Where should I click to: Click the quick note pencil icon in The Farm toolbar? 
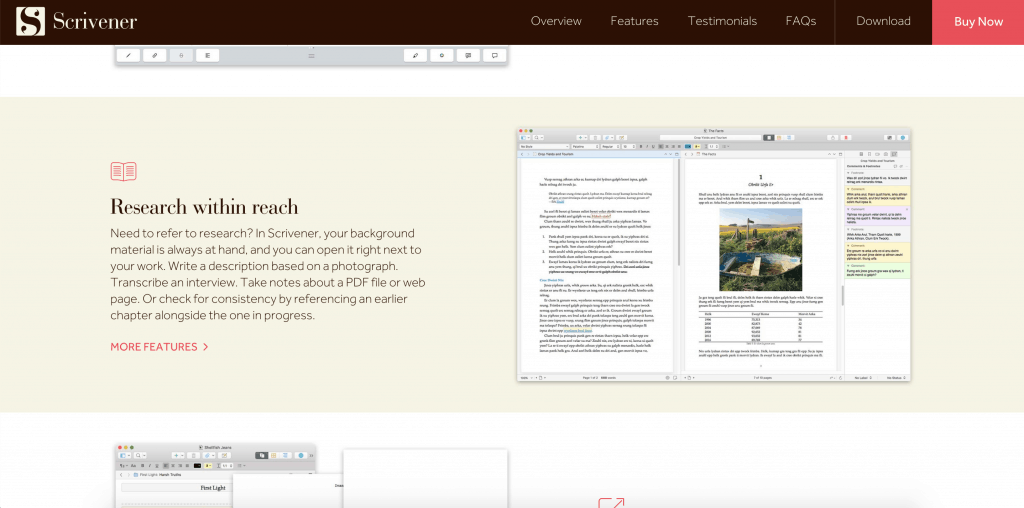[621, 138]
